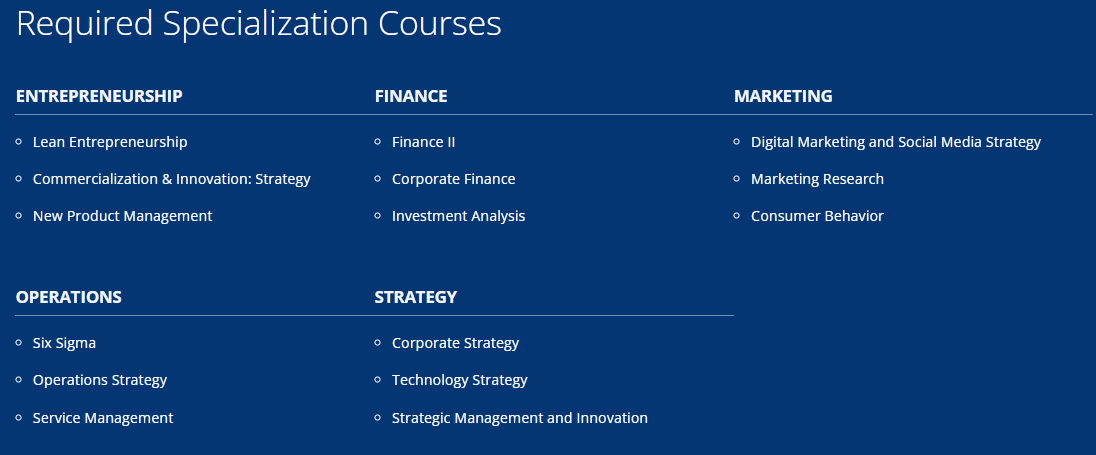
Task: Open New Product Management course
Action: (x=122, y=216)
